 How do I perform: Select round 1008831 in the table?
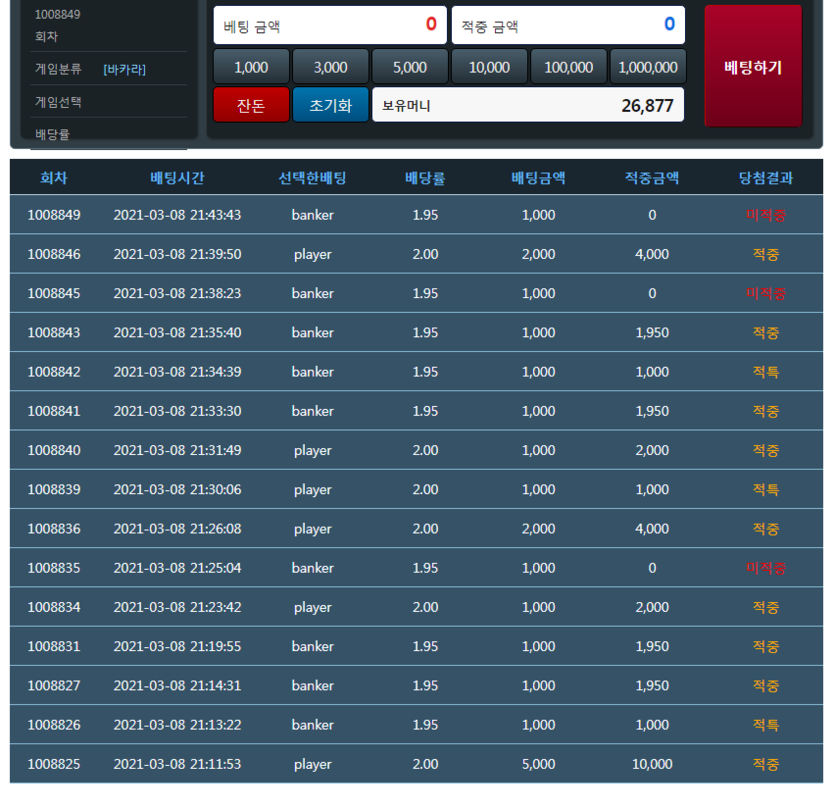[54, 647]
